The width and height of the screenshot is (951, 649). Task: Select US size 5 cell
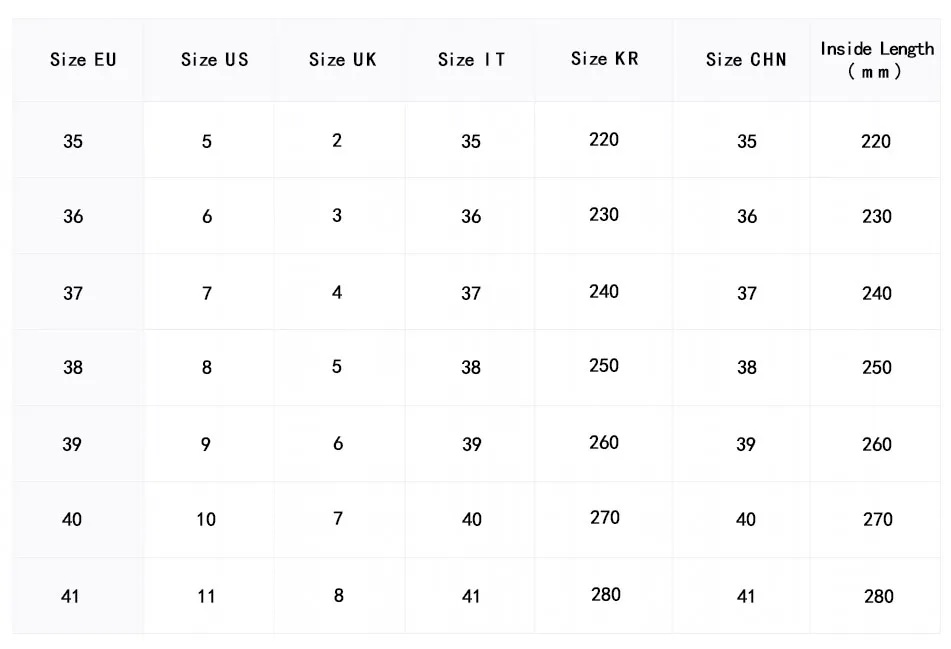tap(207, 142)
